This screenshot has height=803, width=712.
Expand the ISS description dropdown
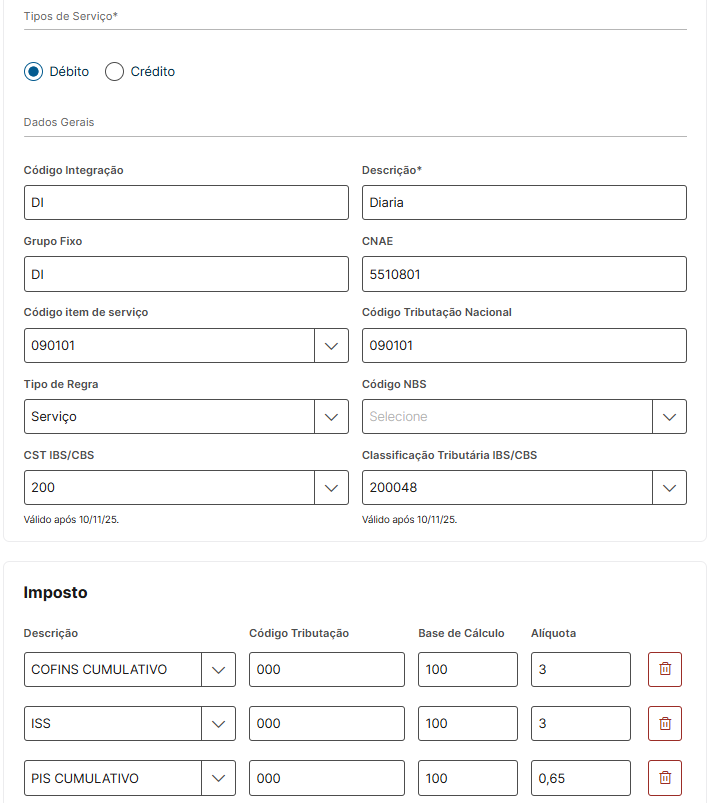pos(218,724)
